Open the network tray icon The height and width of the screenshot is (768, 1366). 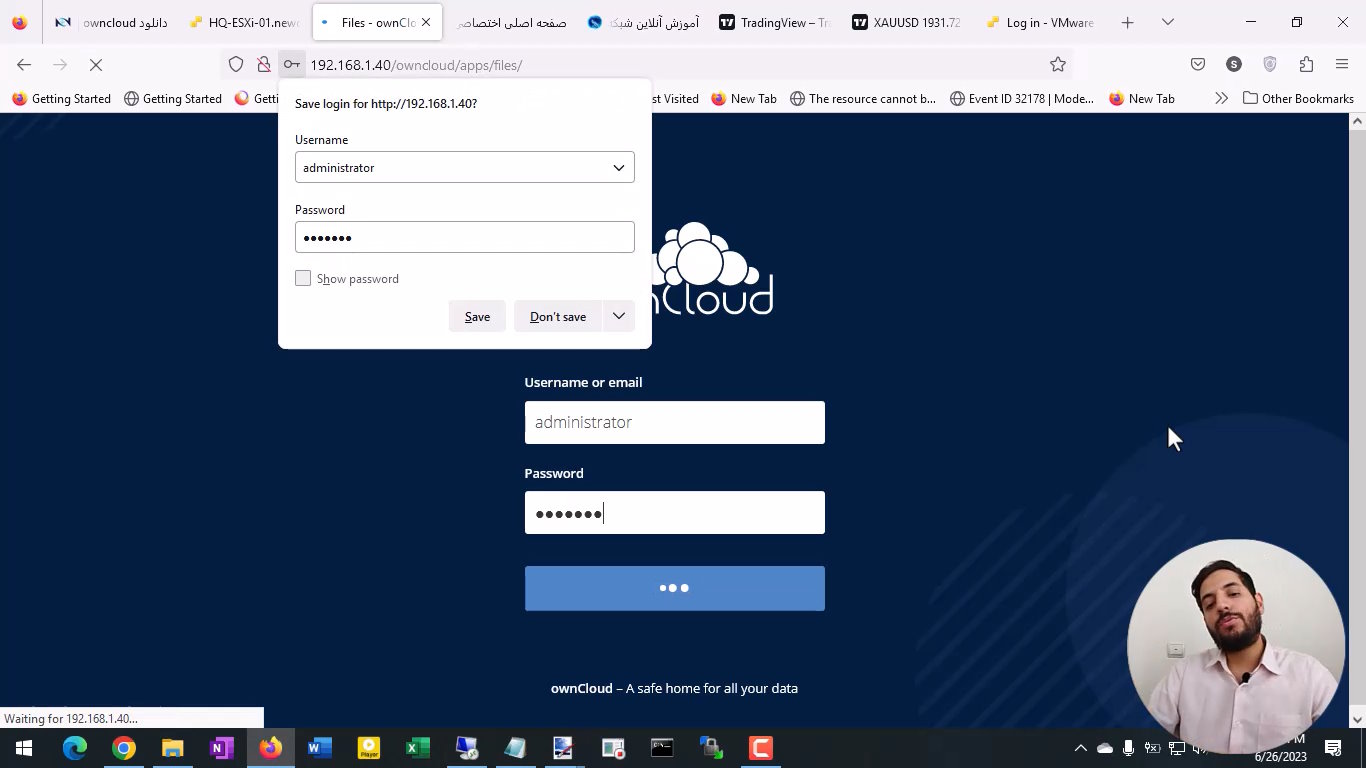click(x=1177, y=748)
